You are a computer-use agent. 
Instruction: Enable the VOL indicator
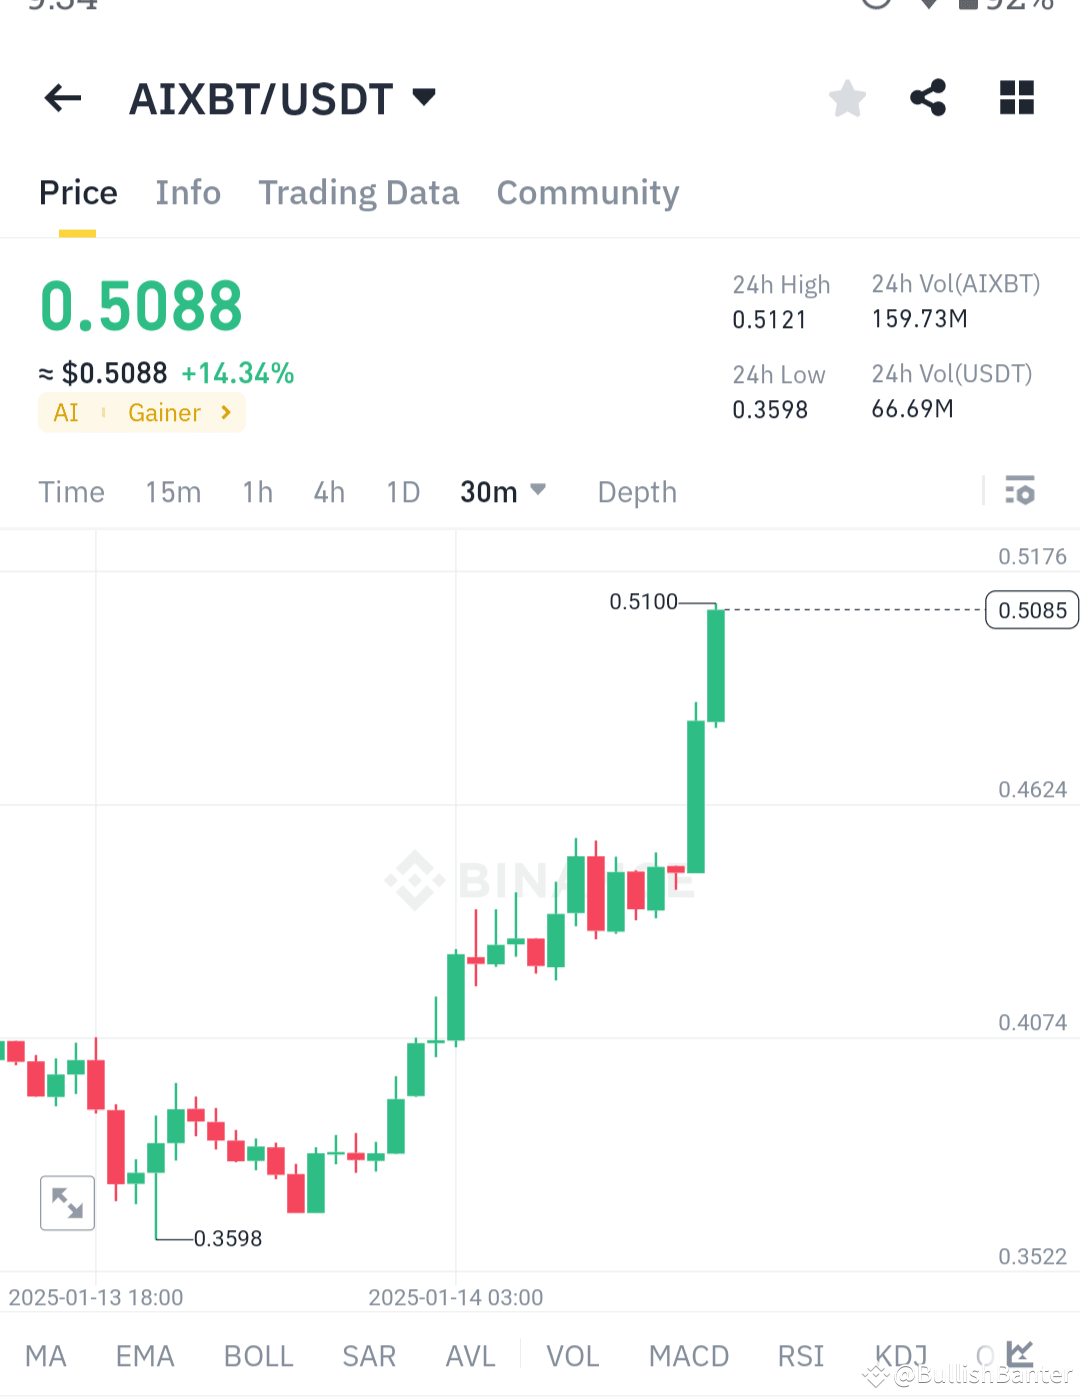(573, 1356)
